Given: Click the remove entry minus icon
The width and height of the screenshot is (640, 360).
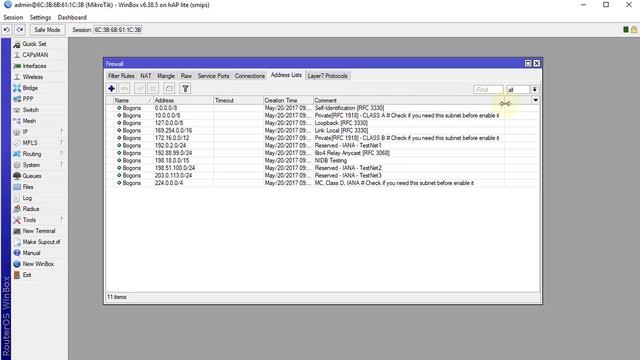Looking at the screenshot, I should [124, 89].
